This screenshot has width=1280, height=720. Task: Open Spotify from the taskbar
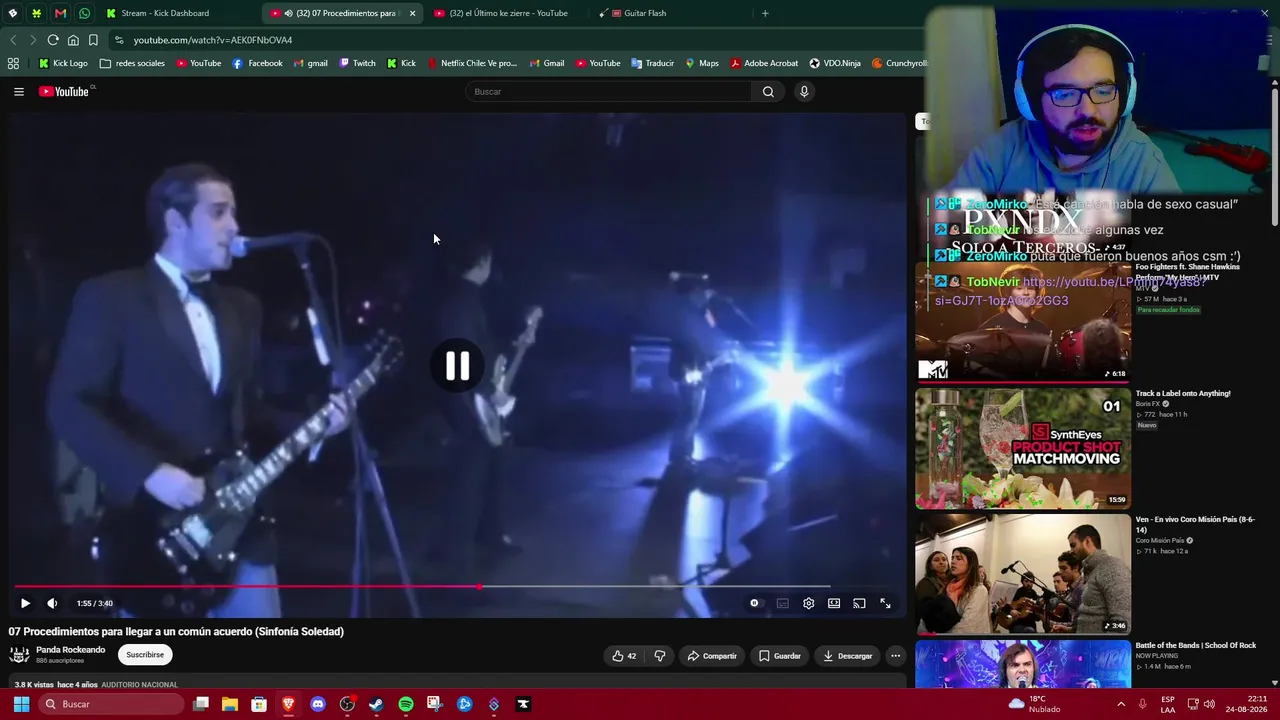click(x=405, y=704)
